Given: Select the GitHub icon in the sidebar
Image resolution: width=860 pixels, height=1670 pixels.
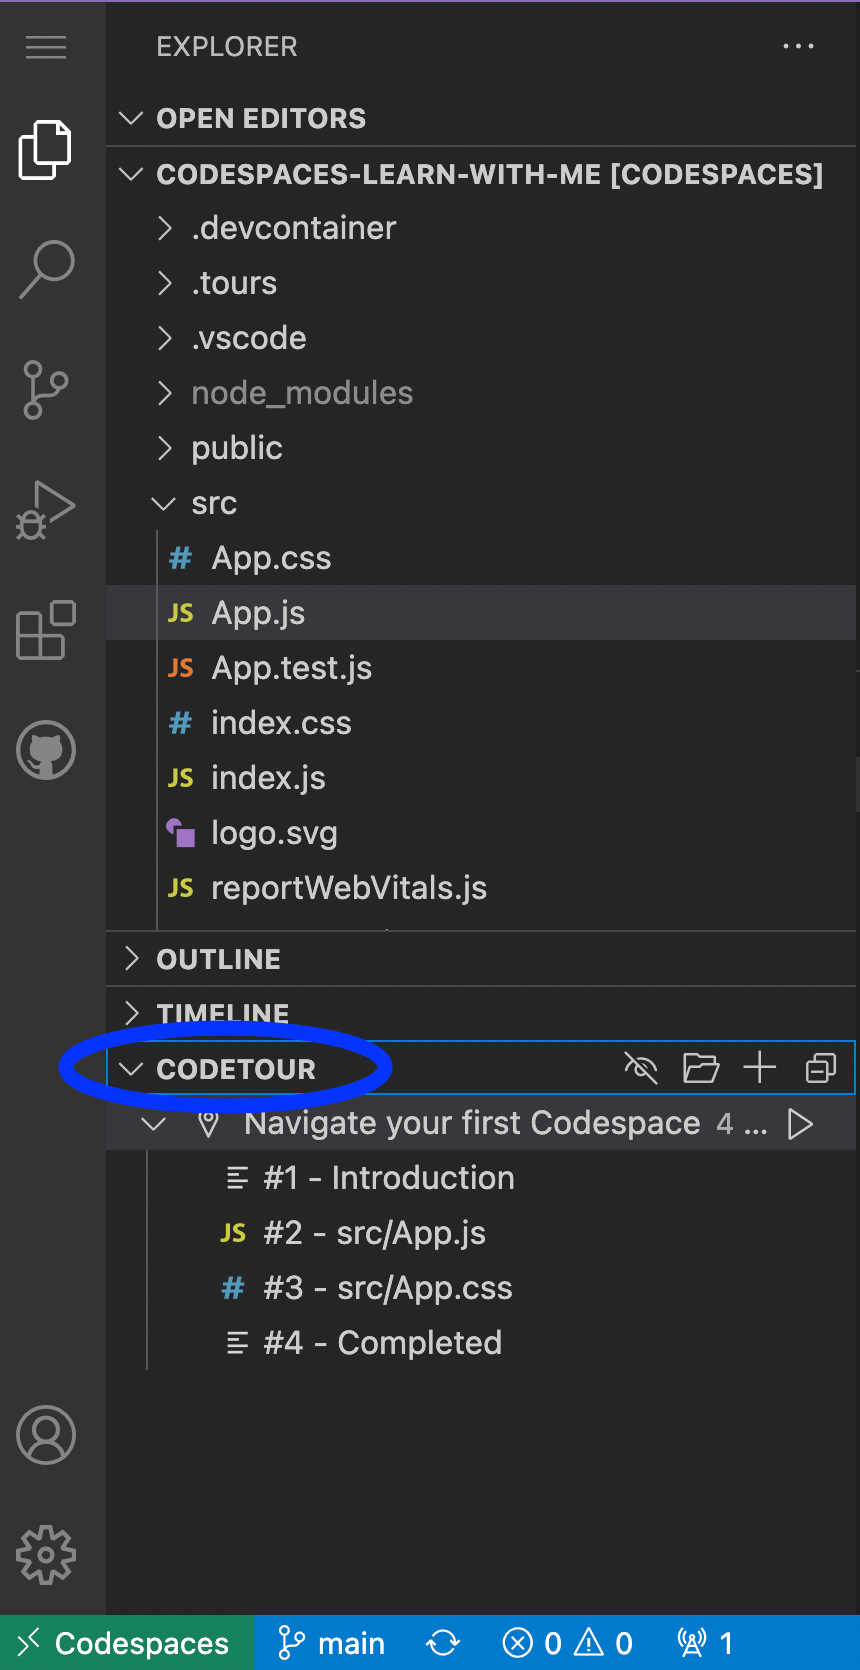Looking at the screenshot, I should tap(45, 750).
